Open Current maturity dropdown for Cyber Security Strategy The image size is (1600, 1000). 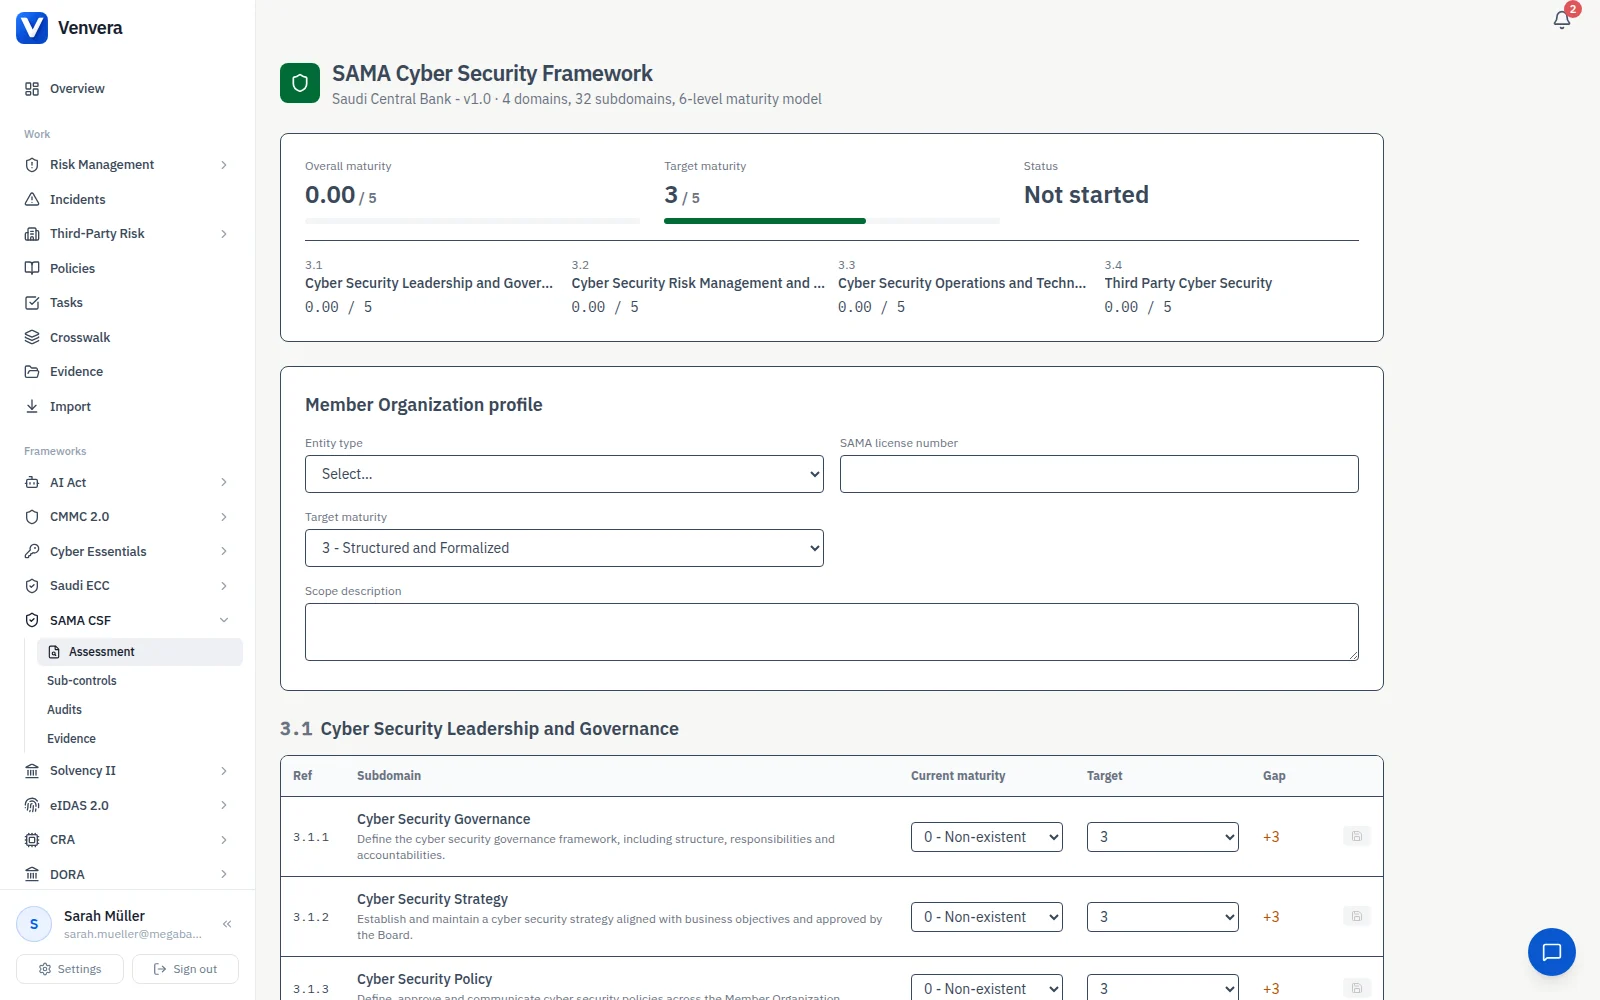click(987, 917)
